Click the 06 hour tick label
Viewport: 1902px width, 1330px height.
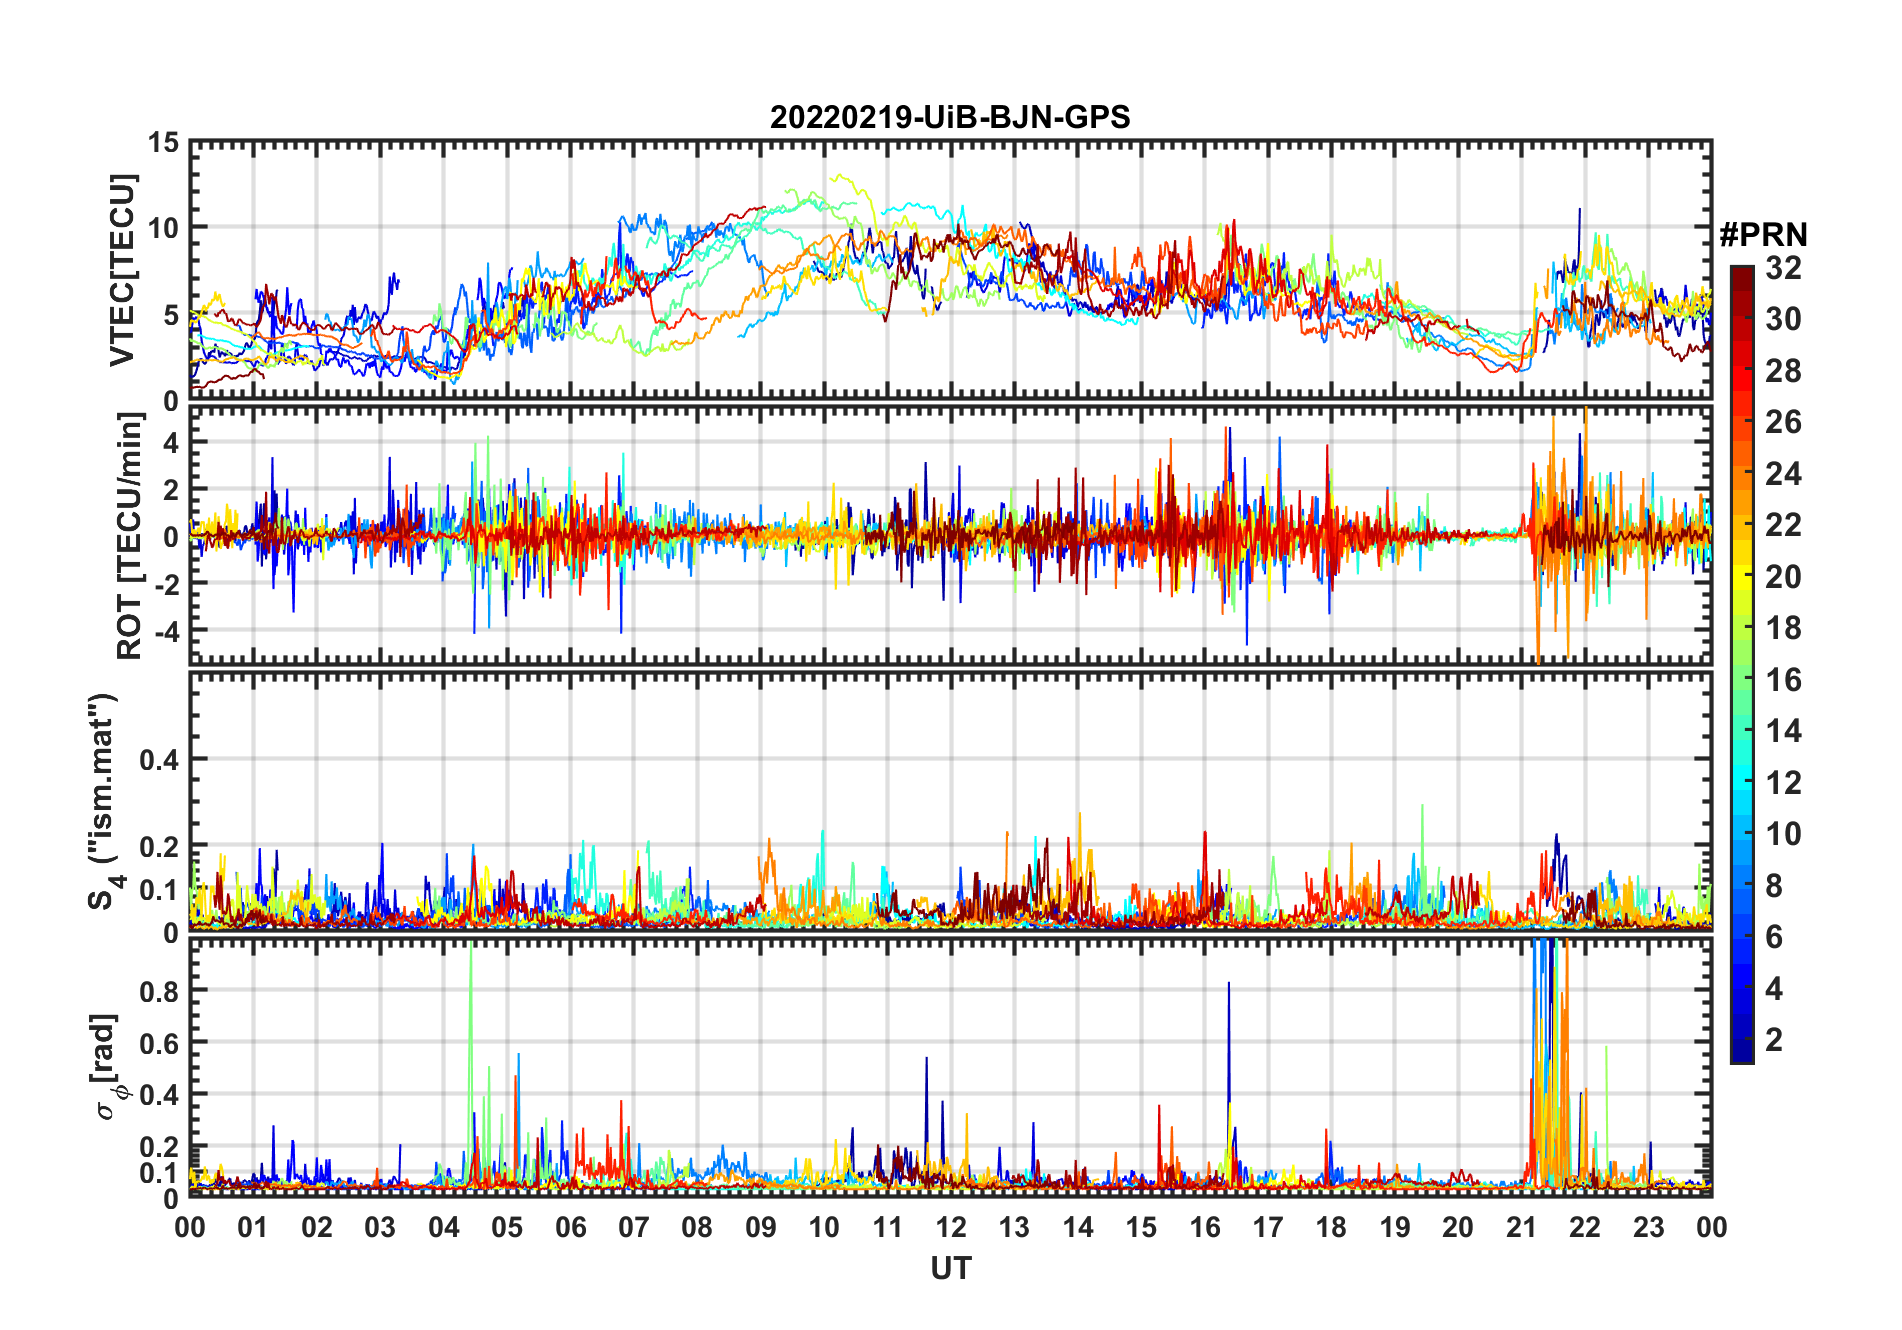pos(571,1227)
